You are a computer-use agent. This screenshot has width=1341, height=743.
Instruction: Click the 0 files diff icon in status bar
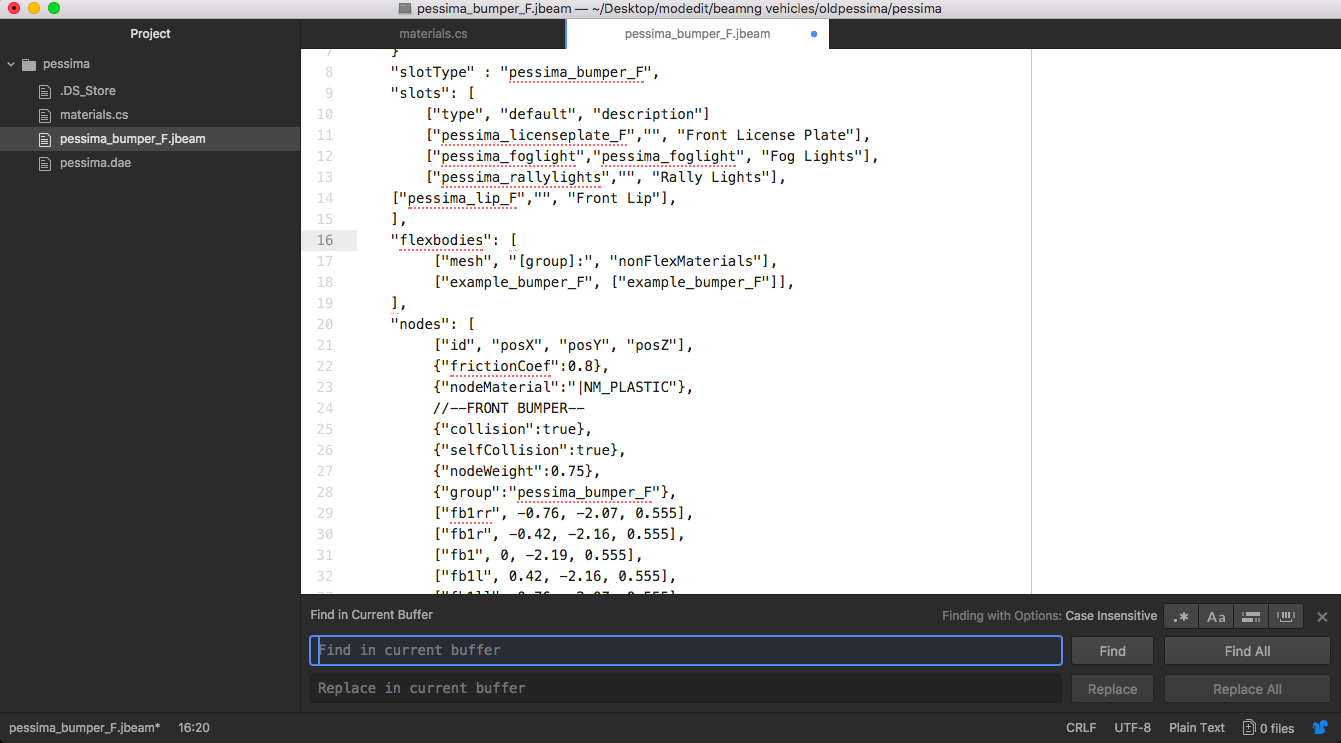pyautogui.click(x=1249, y=728)
